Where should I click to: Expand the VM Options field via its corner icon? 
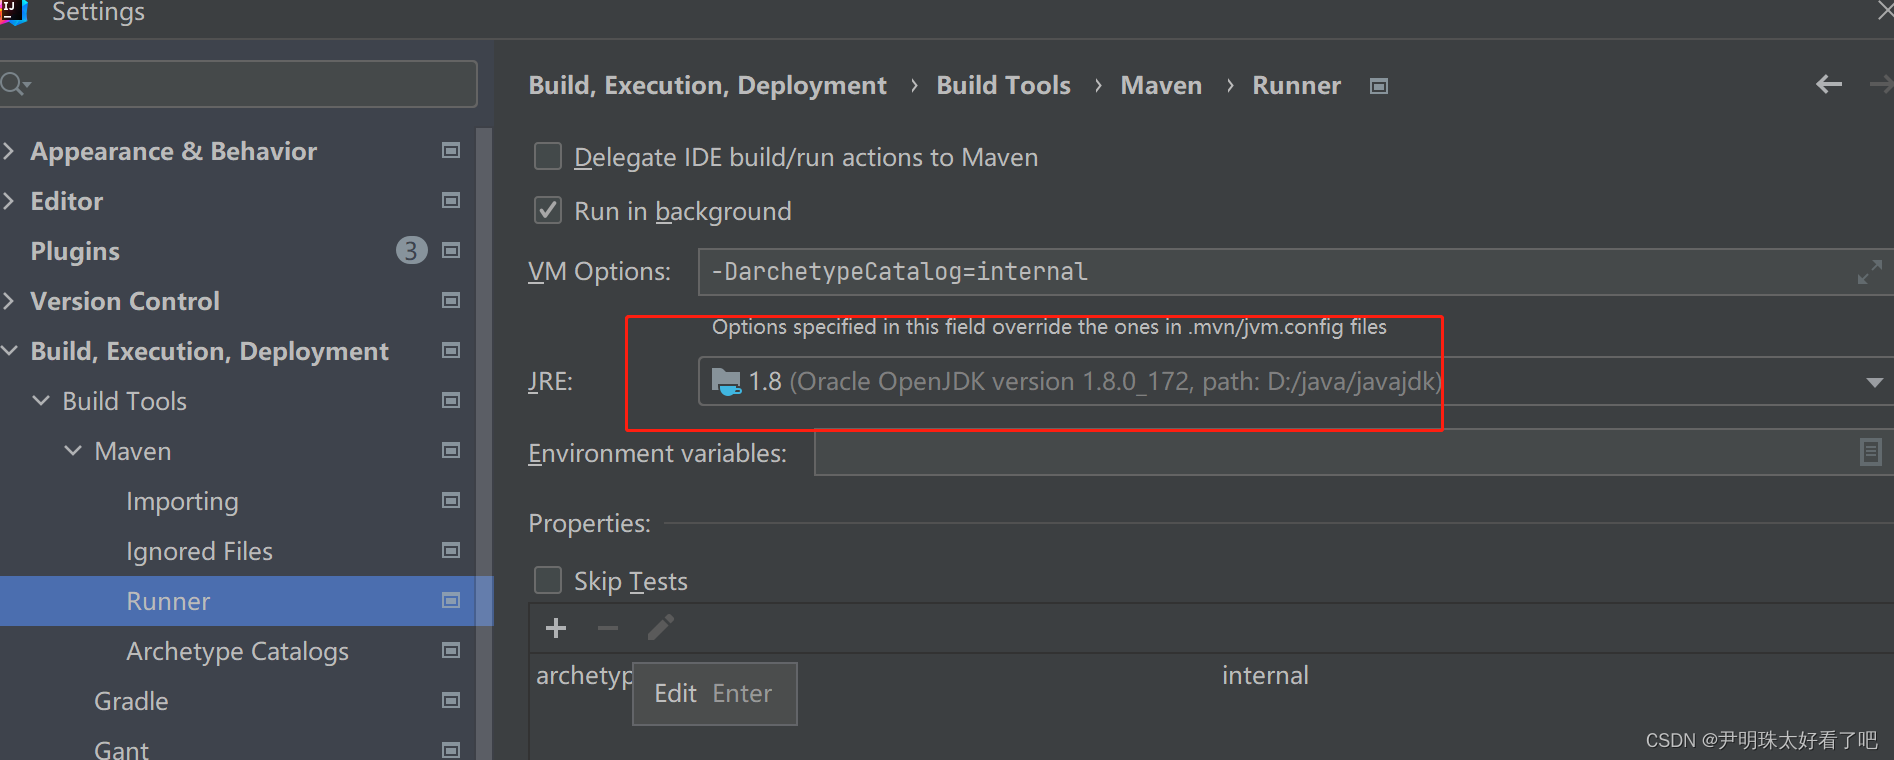[1869, 271]
